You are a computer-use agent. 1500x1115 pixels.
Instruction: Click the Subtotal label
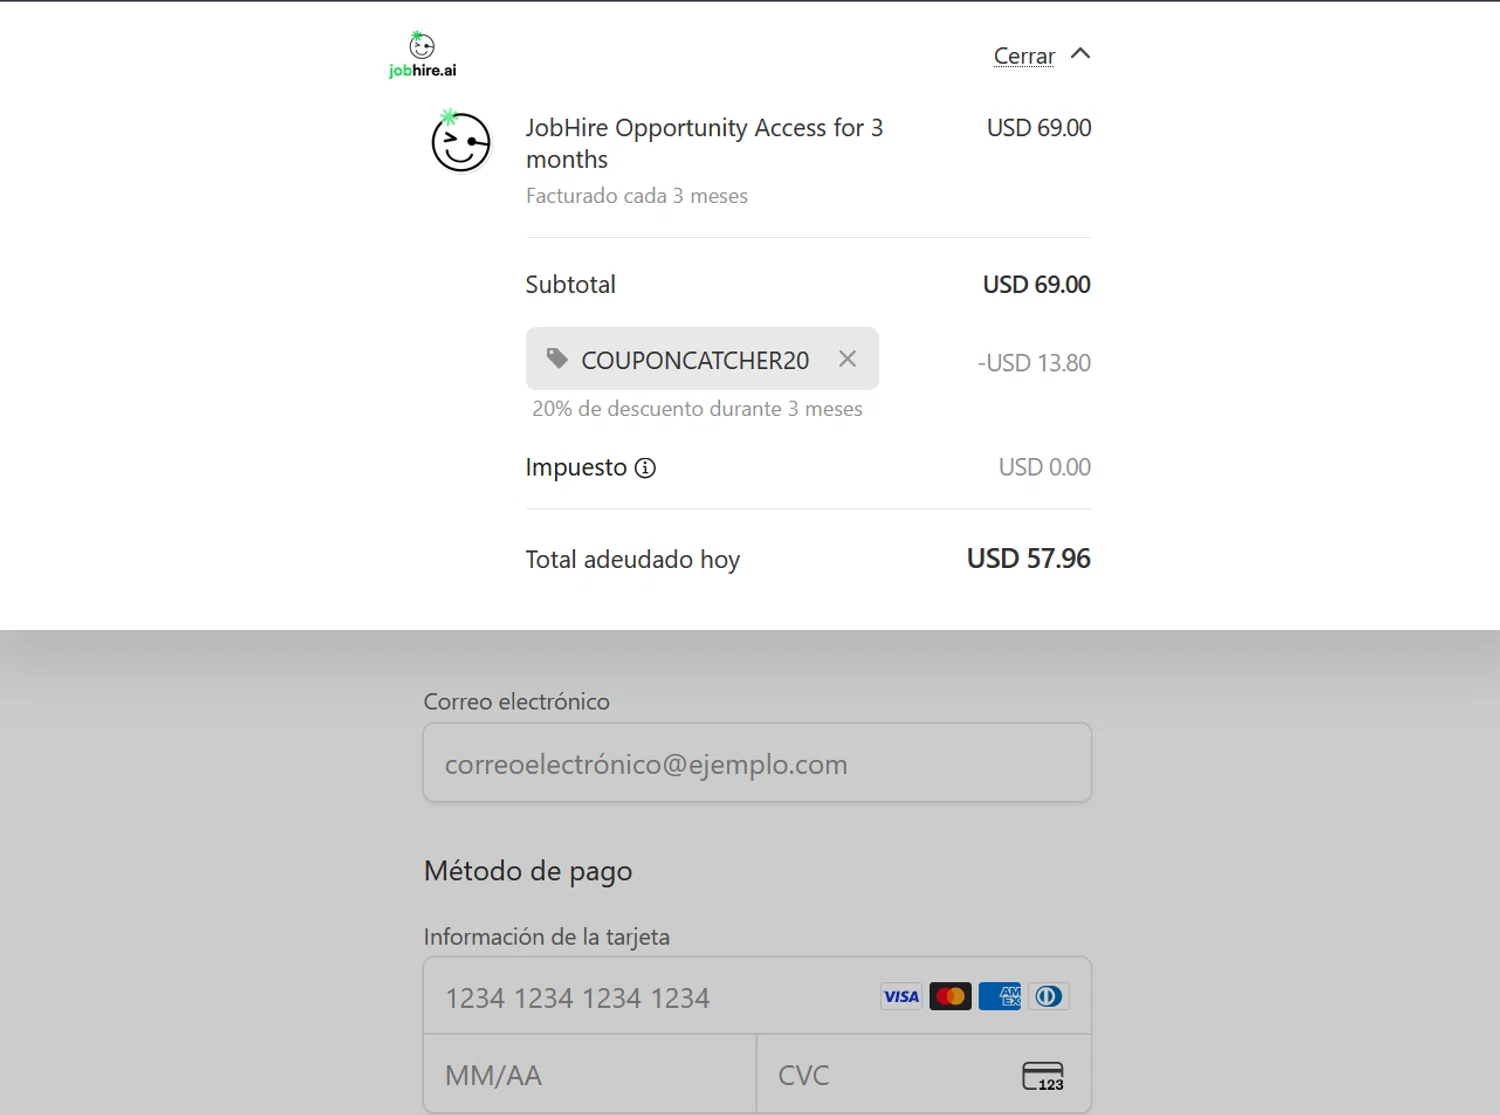(571, 285)
